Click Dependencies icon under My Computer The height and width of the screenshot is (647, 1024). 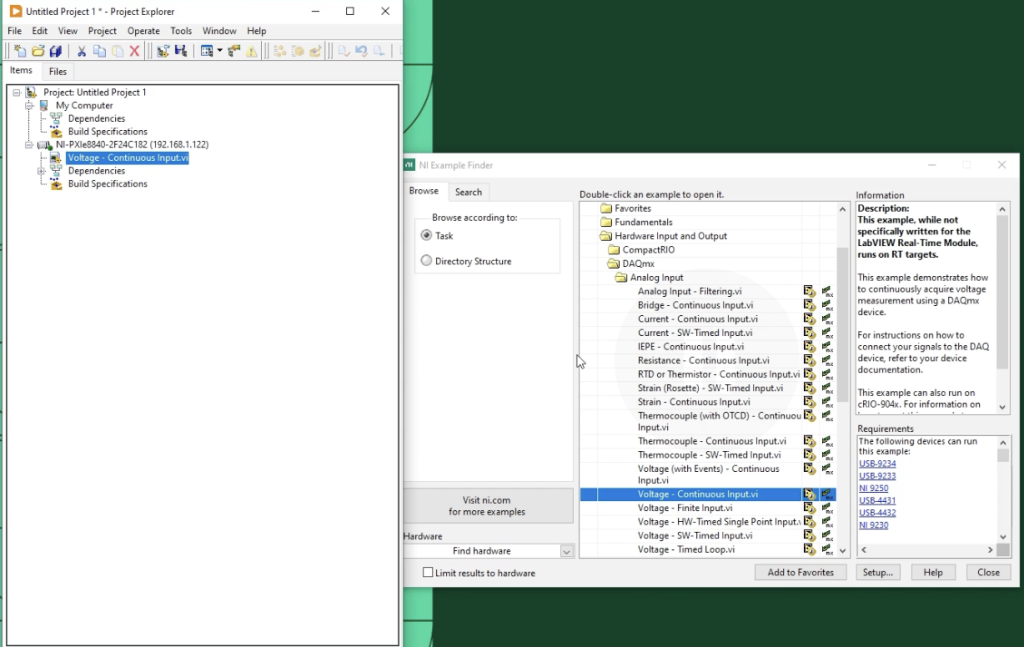coord(56,118)
